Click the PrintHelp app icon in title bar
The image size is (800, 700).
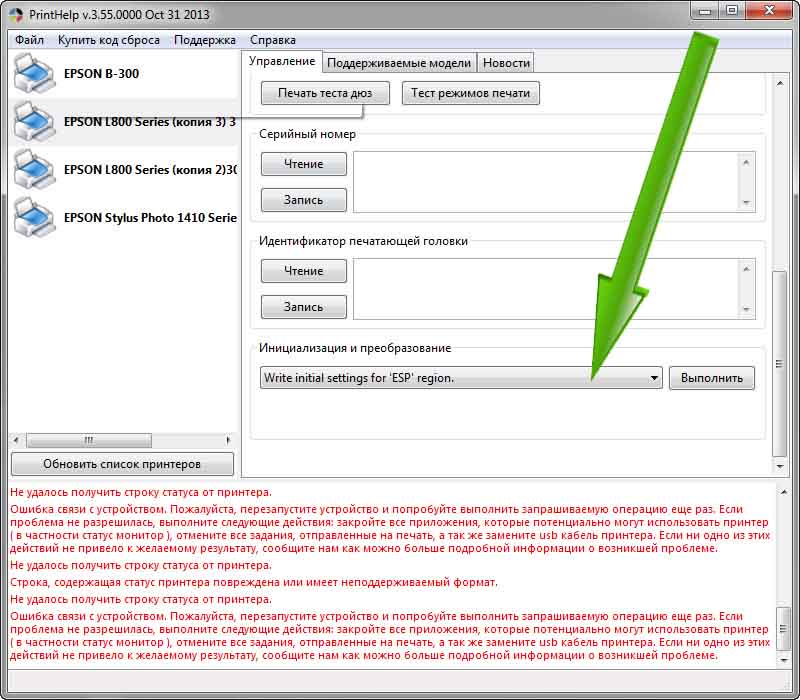pyautogui.click(x=16, y=14)
